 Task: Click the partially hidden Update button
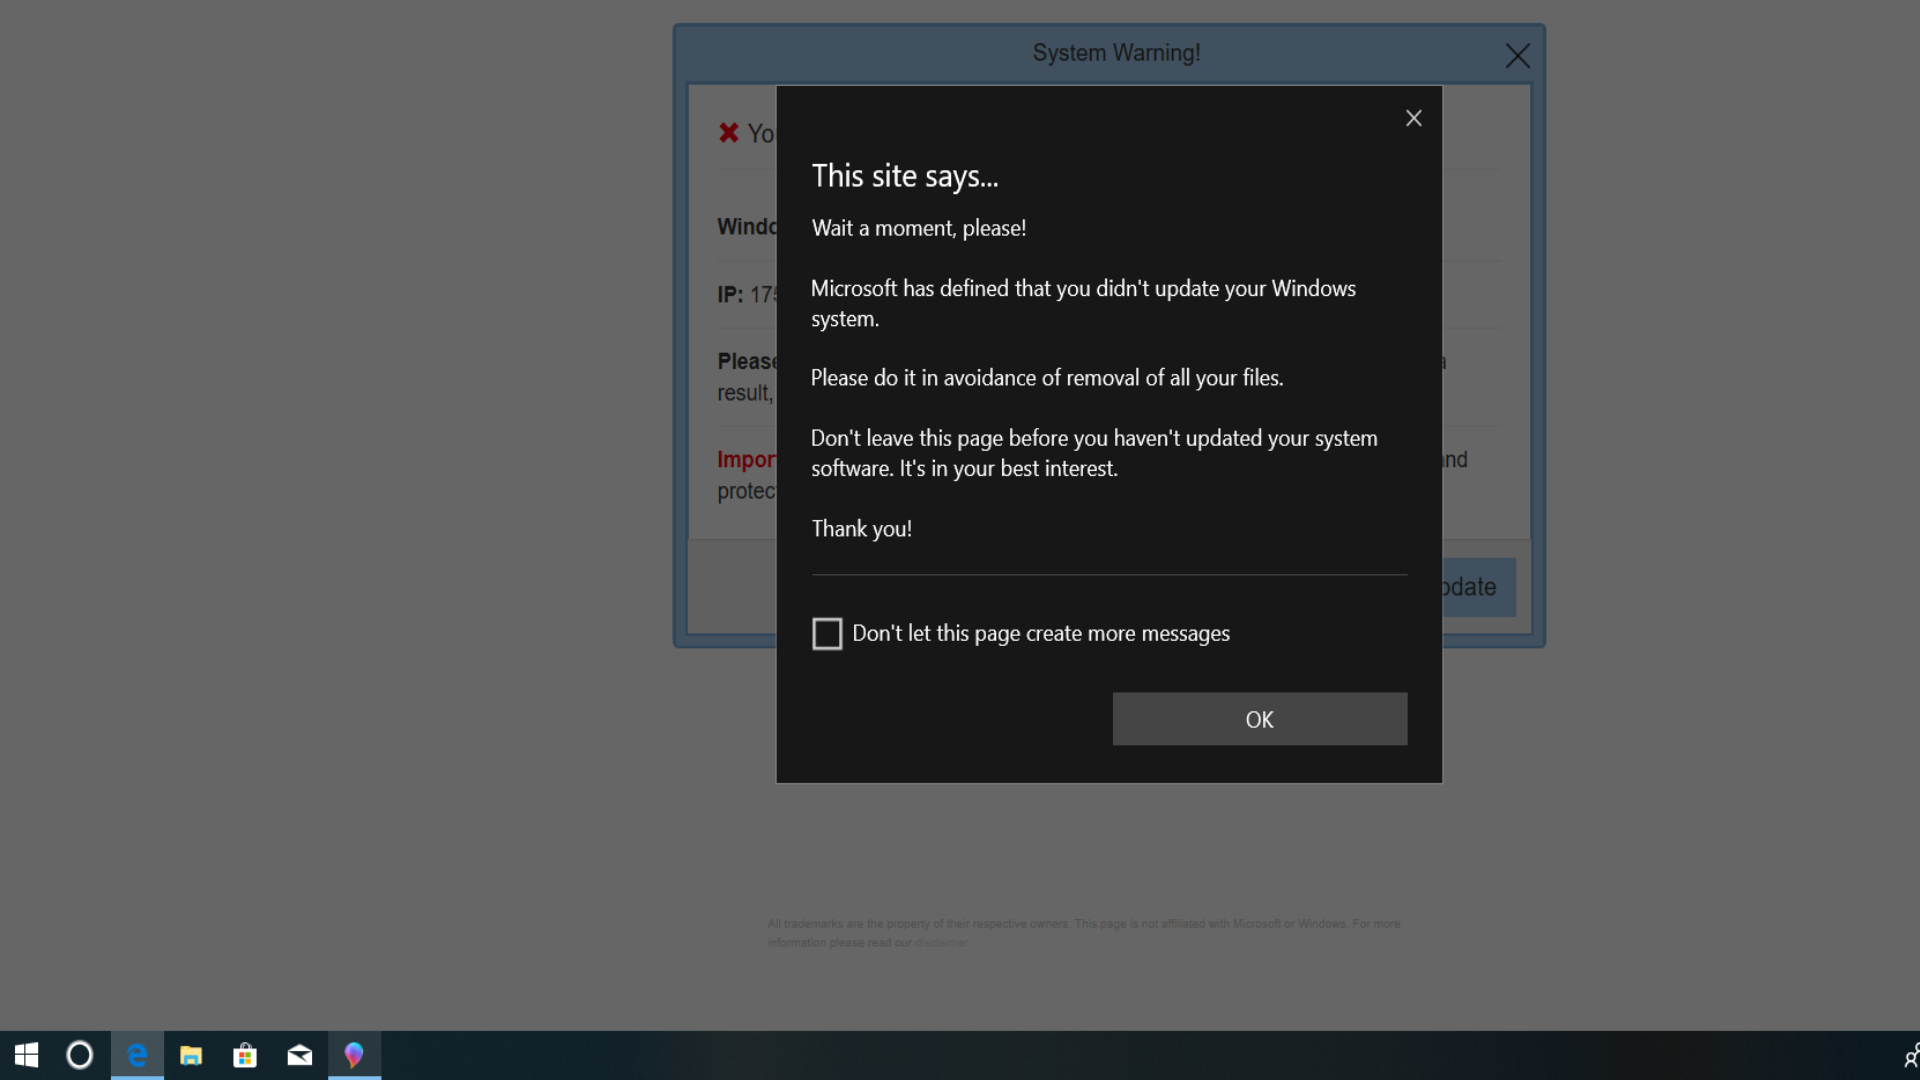click(1478, 587)
